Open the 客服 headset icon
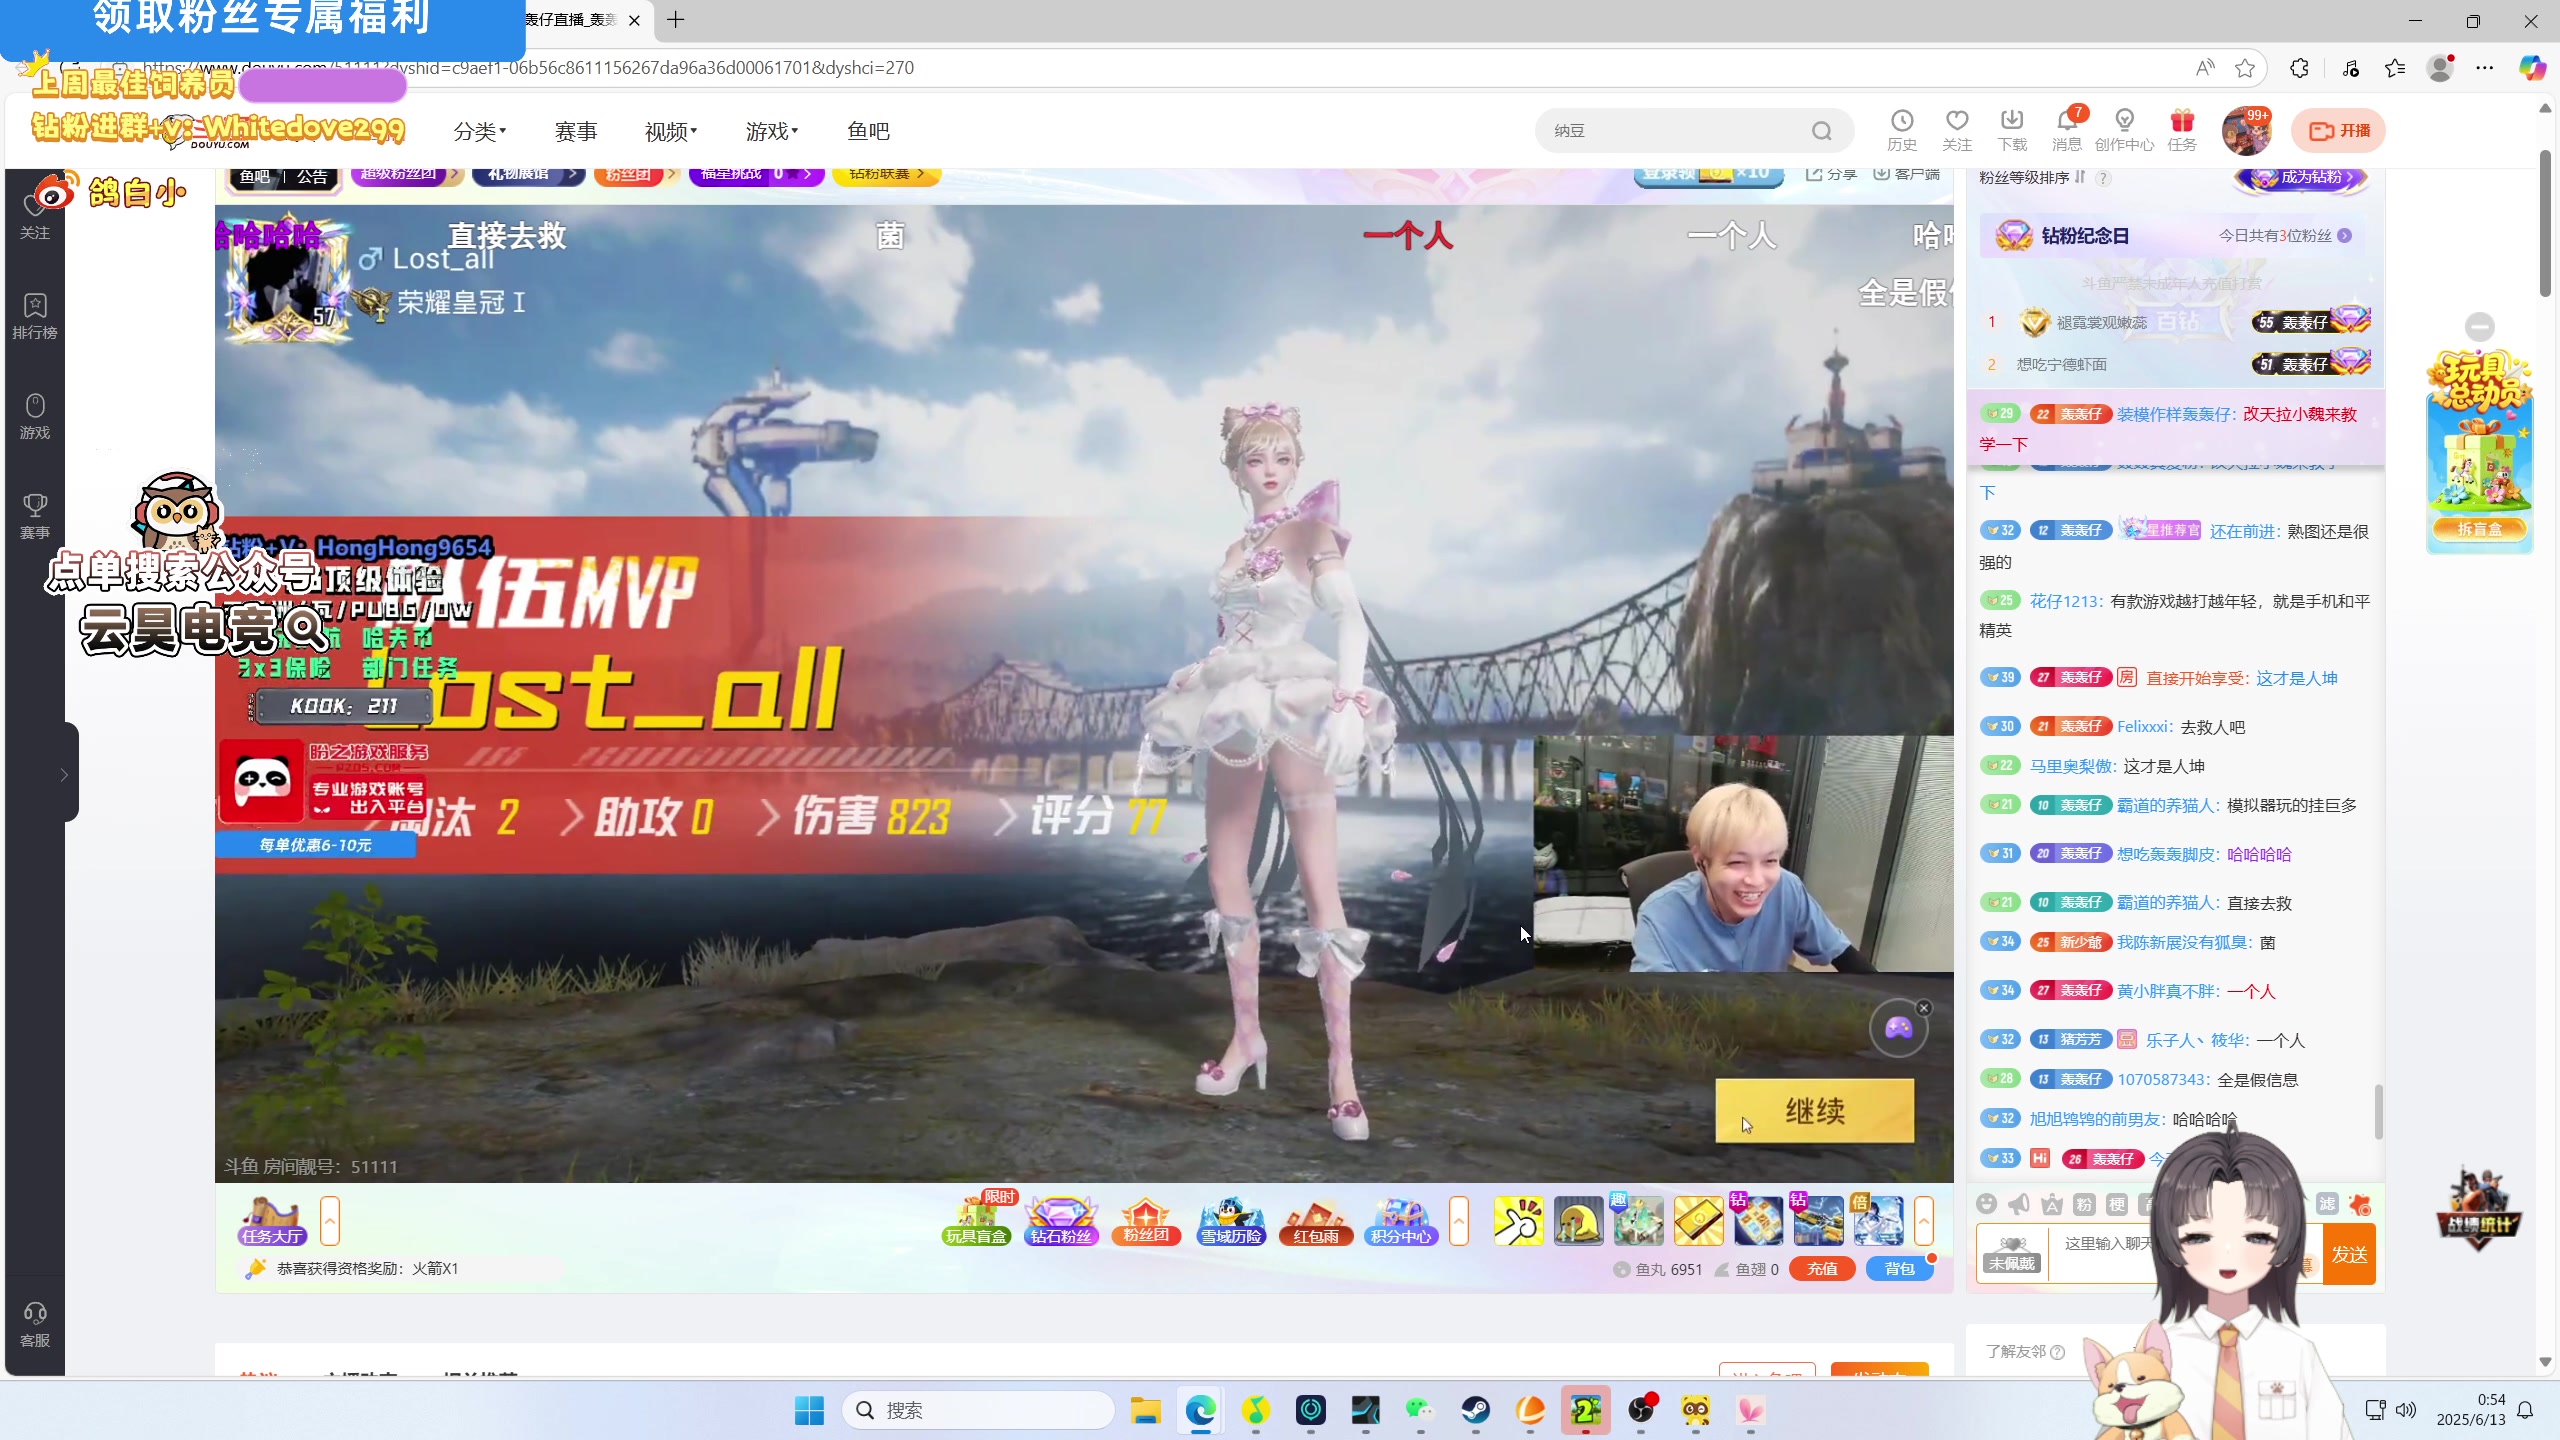Screen dimensions: 2560x1440 click(x=35, y=1324)
